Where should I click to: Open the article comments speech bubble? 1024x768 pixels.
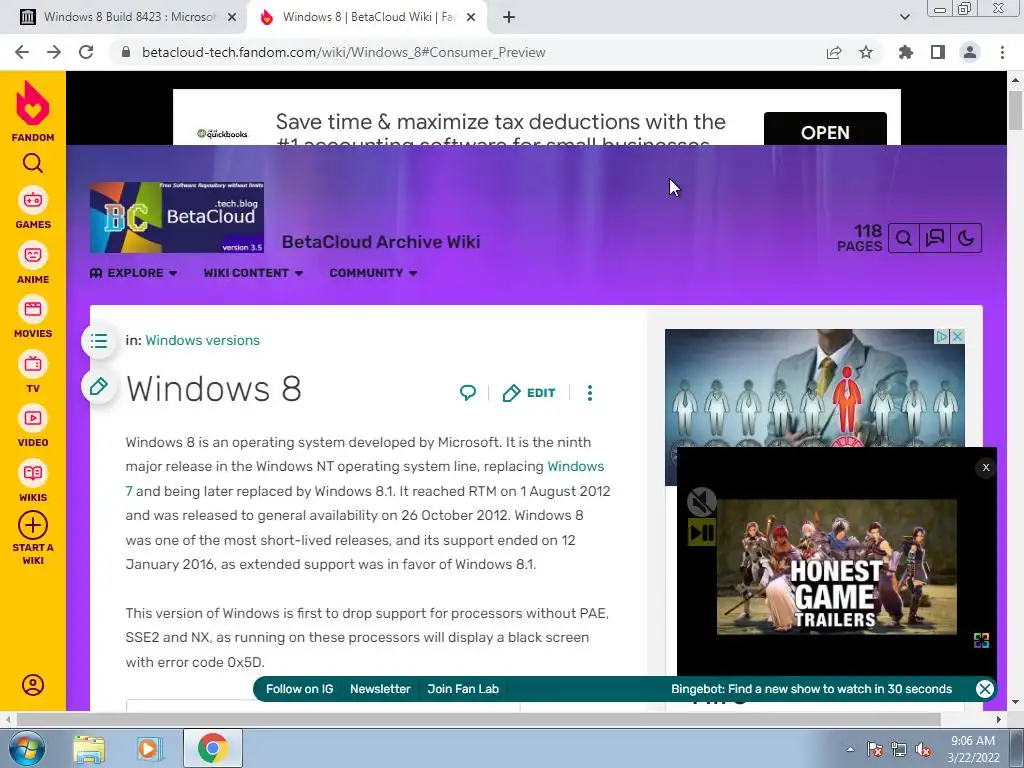click(468, 392)
